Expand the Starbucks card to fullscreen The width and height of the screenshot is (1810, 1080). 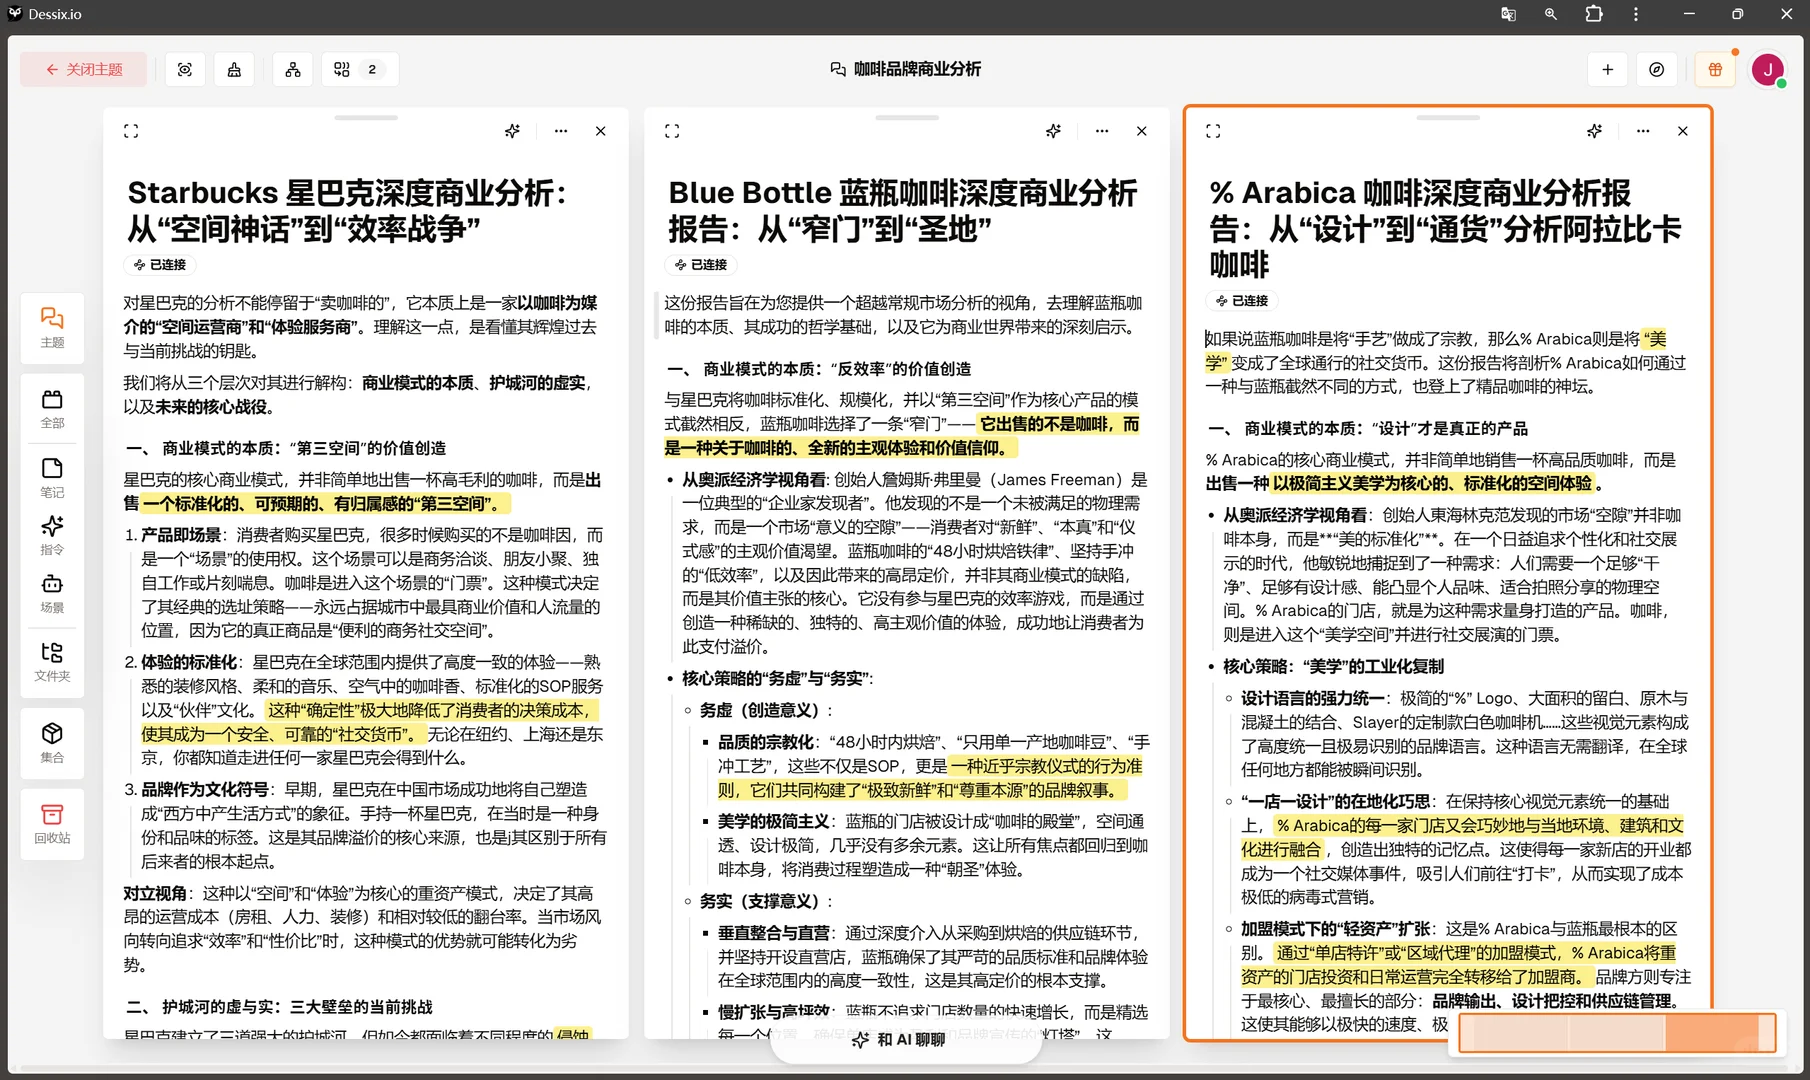click(130, 130)
